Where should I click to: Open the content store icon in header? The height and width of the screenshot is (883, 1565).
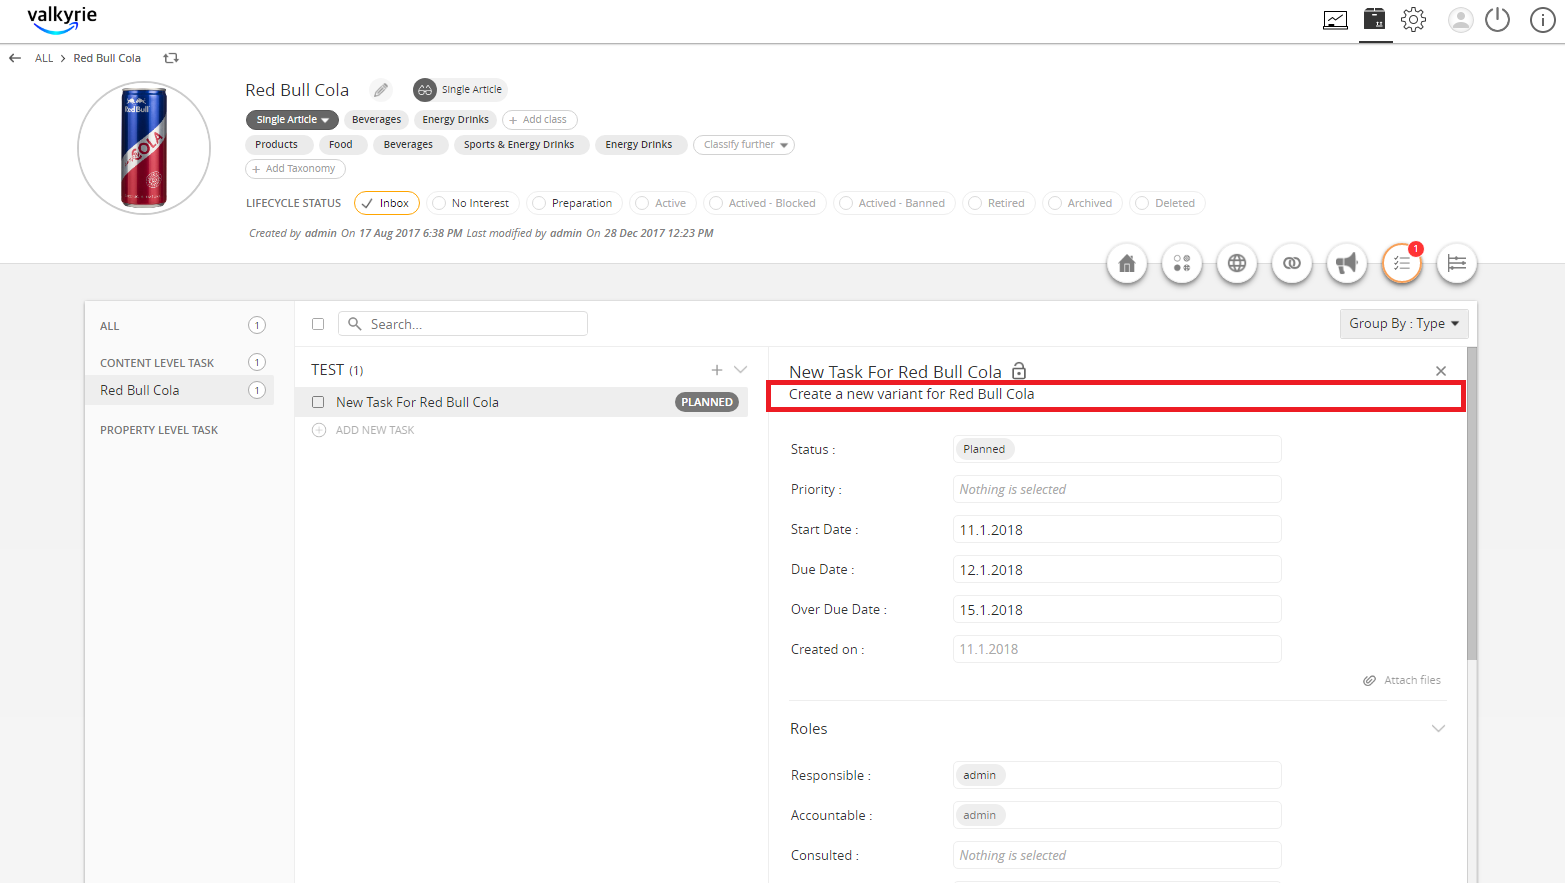click(1375, 19)
